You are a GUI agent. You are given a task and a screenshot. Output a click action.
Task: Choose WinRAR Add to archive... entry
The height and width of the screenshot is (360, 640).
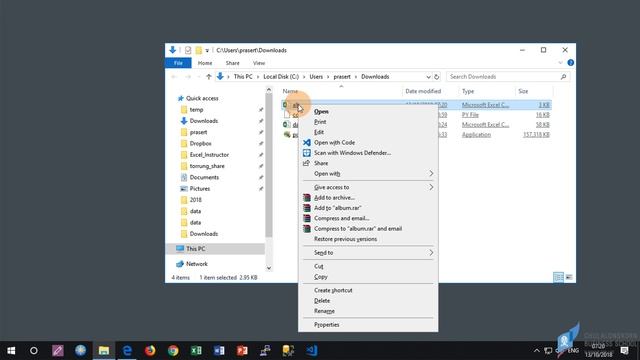334,198
